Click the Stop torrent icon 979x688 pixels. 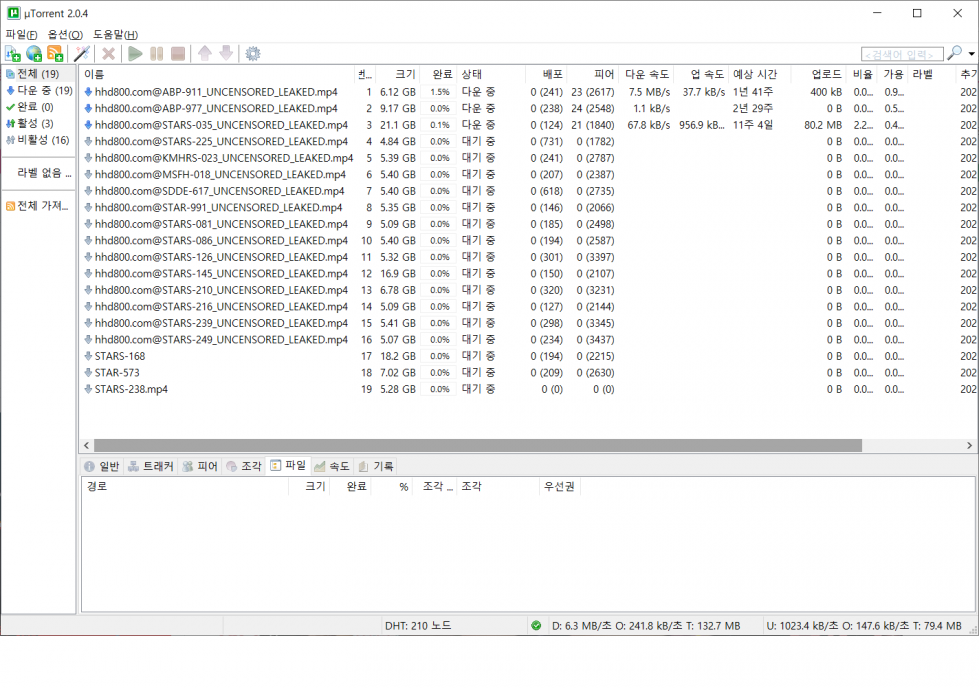point(178,54)
